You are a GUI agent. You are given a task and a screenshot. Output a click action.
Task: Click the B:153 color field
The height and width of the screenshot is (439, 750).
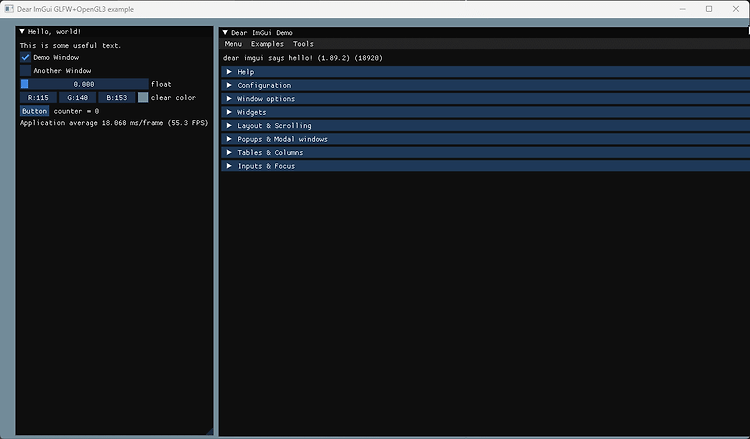pos(117,98)
